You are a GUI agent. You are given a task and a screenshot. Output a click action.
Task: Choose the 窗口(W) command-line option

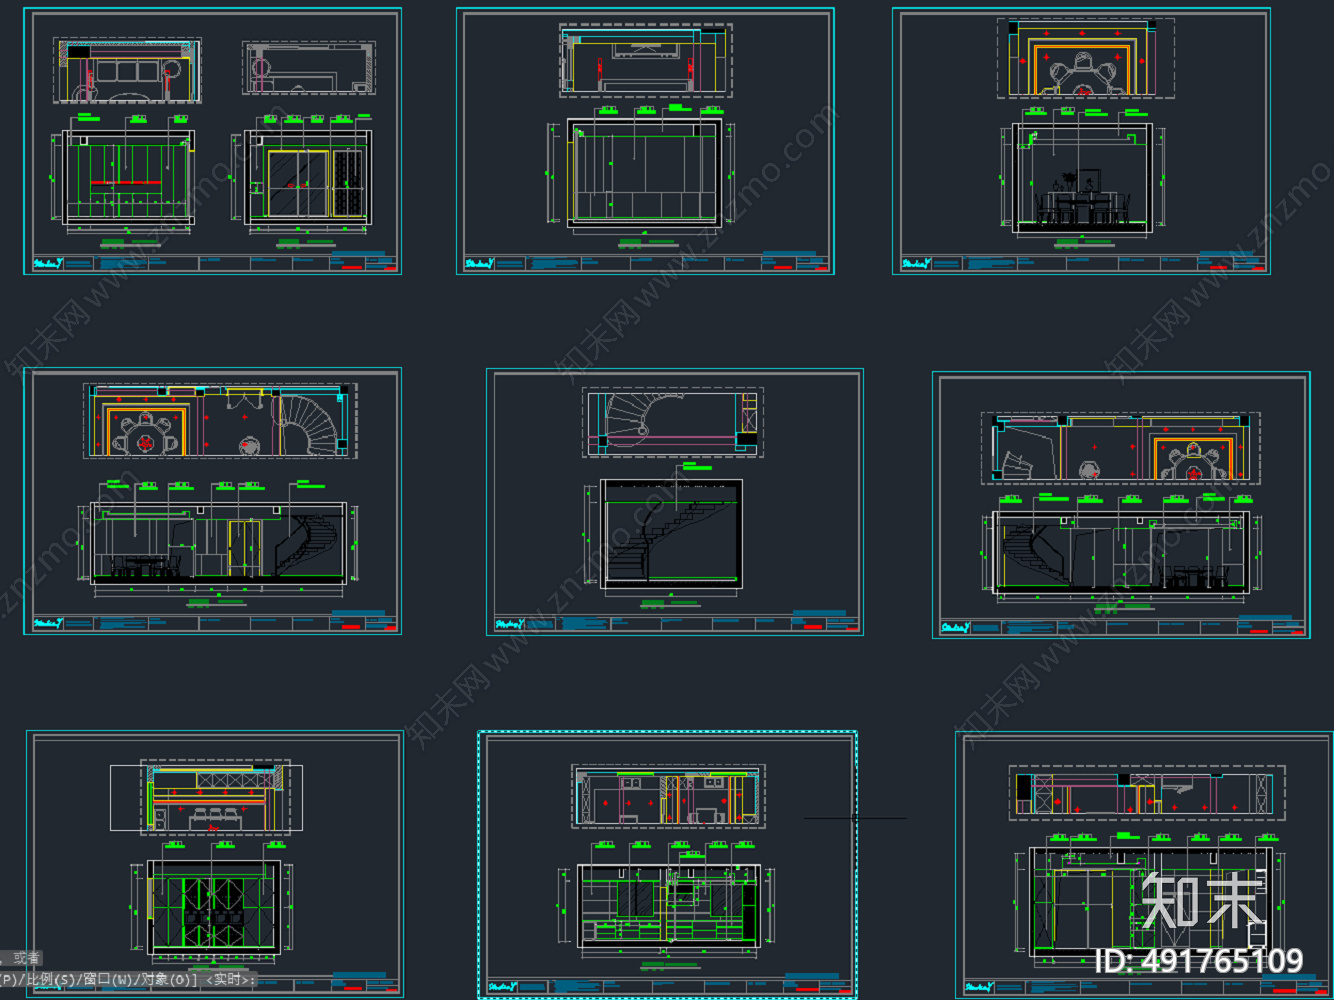pyautogui.click(x=110, y=980)
